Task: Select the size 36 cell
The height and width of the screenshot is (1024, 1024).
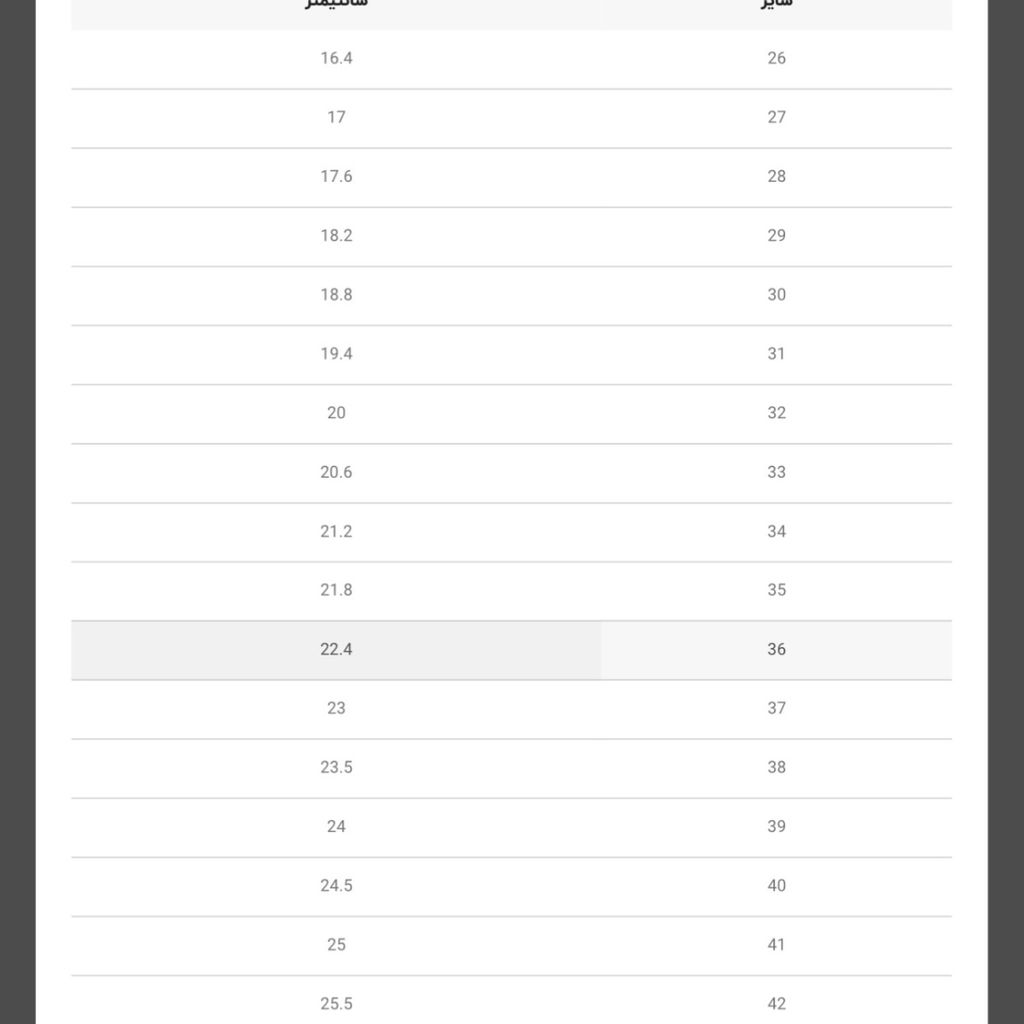Action: pyautogui.click(x=776, y=650)
